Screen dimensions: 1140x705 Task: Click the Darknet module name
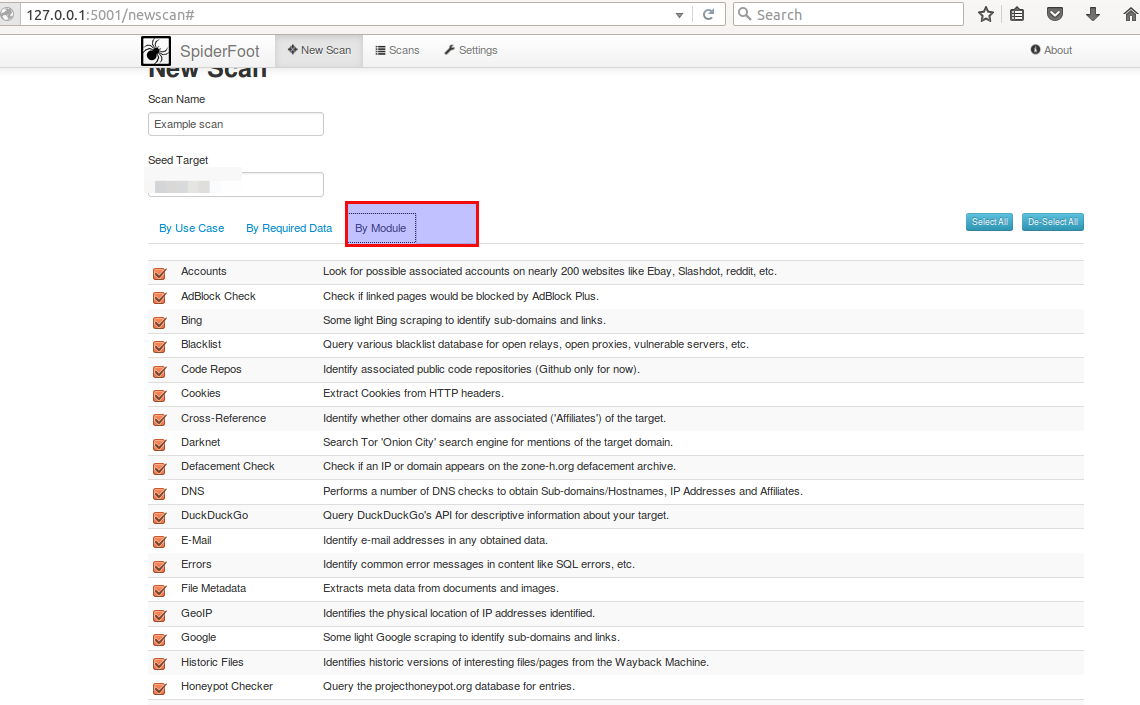coord(201,442)
